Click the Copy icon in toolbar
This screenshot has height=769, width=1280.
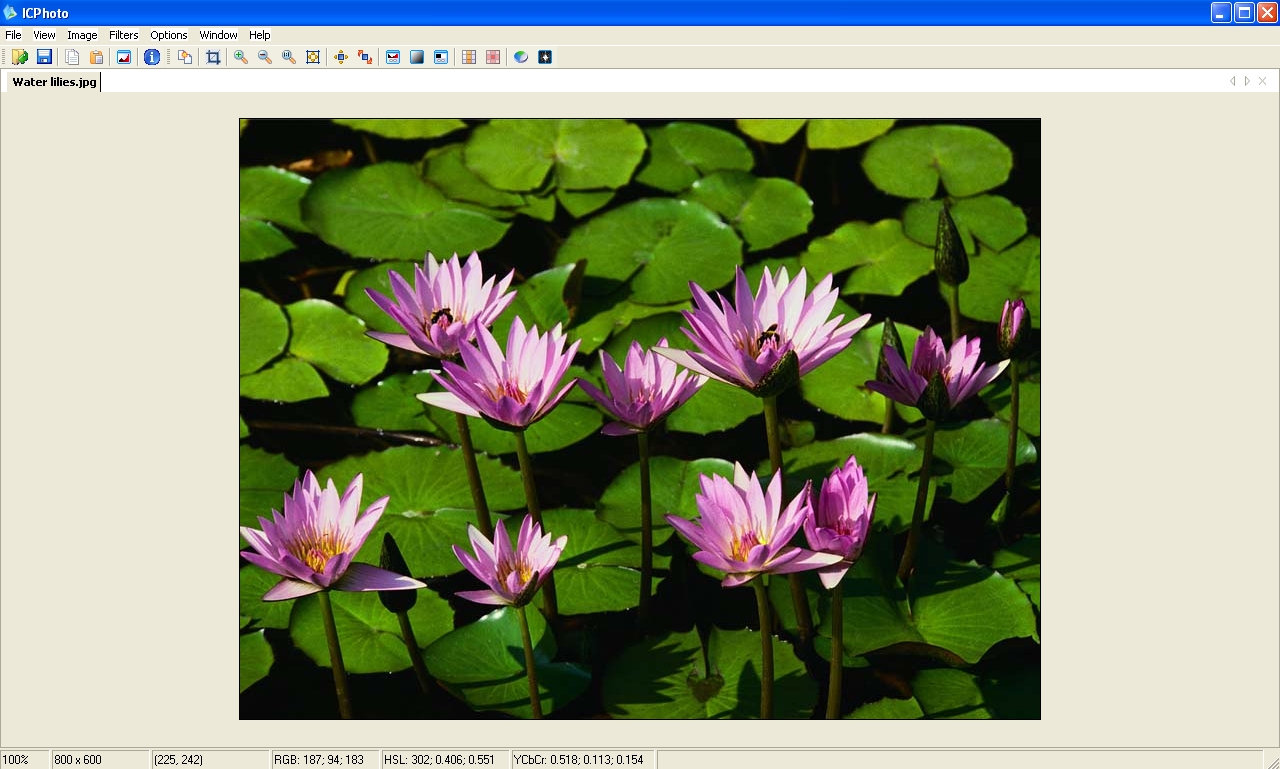point(72,57)
